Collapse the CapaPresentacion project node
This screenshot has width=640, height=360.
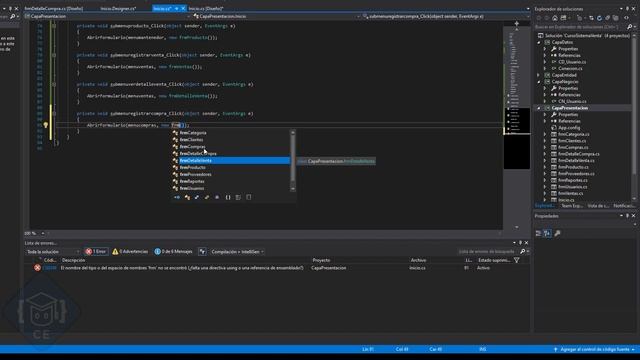click(x=539, y=108)
